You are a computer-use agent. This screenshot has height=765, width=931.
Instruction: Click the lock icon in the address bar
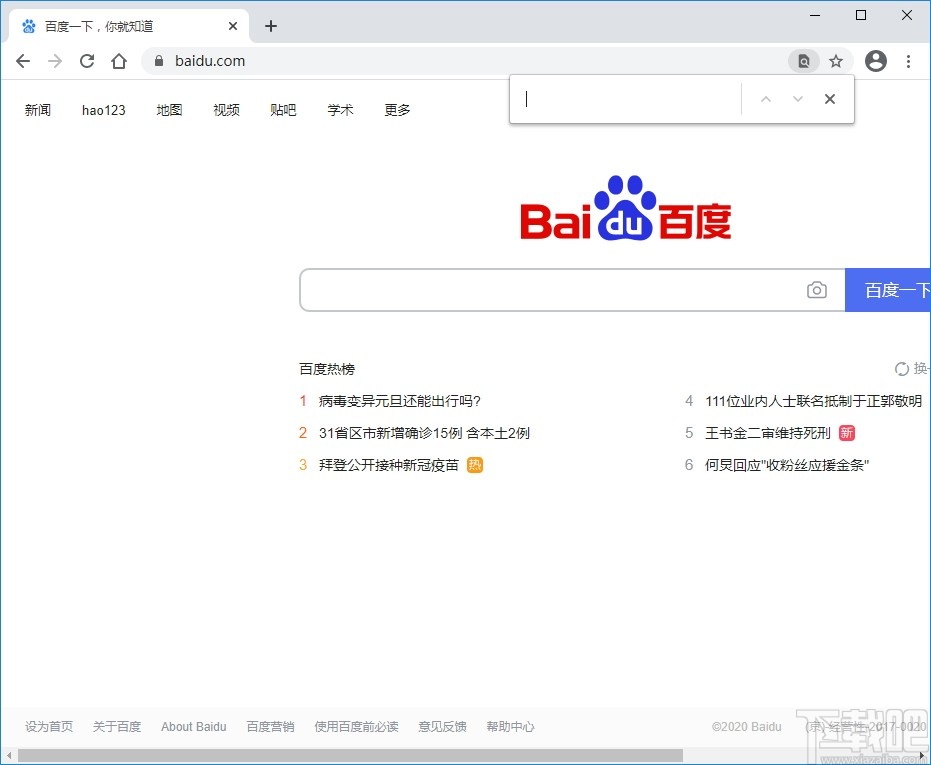tap(158, 61)
